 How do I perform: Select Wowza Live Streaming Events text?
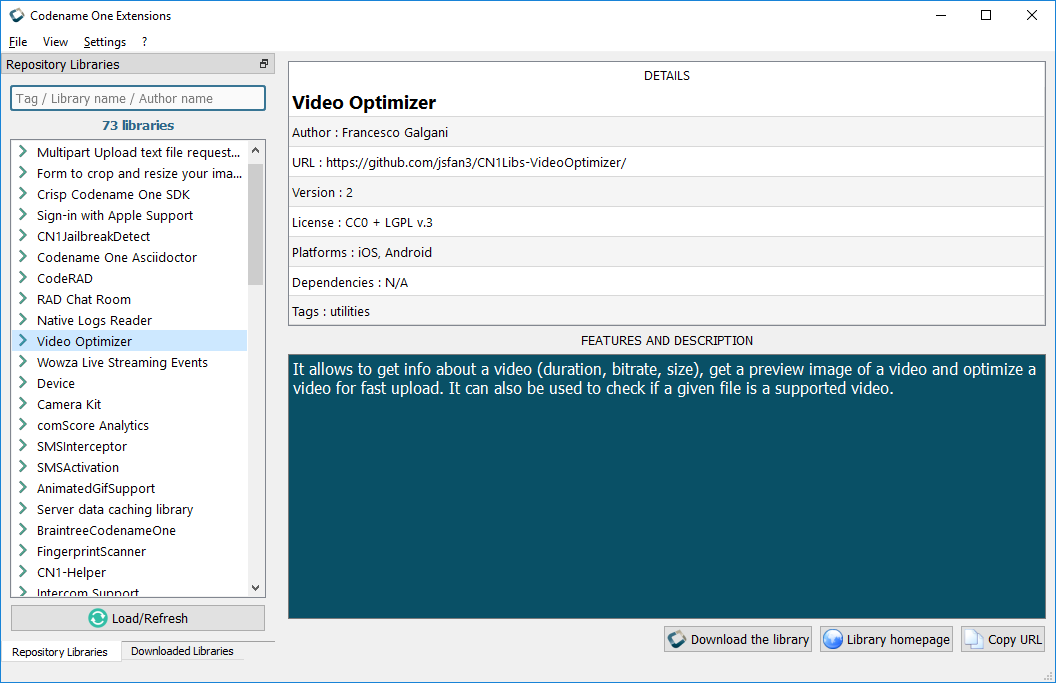tap(123, 362)
